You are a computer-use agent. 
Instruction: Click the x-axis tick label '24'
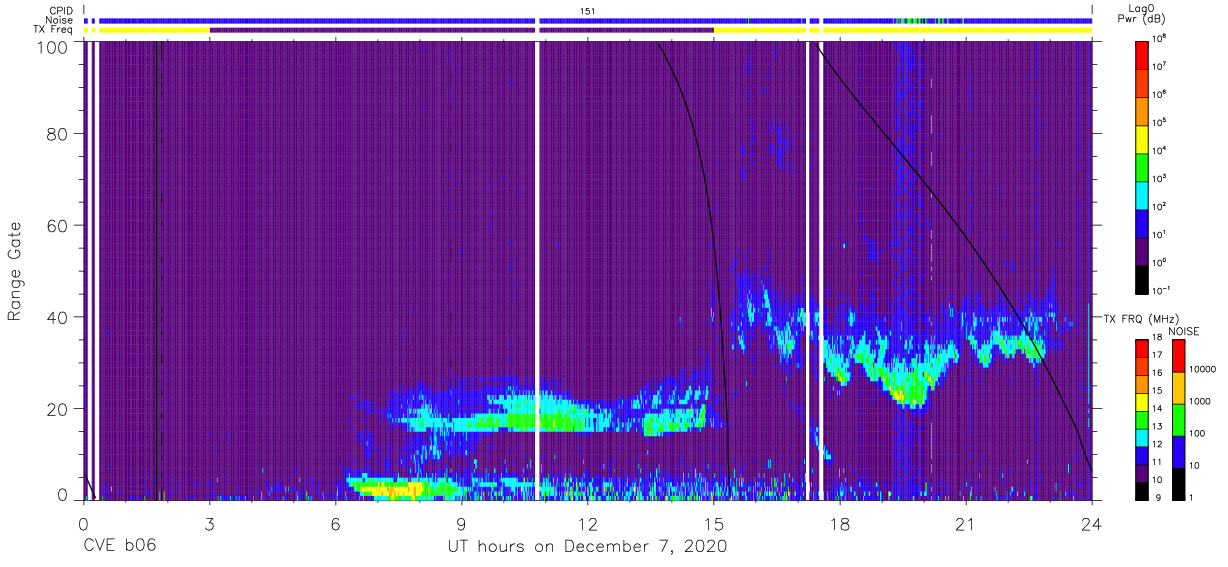click(x=1092, y=524)
